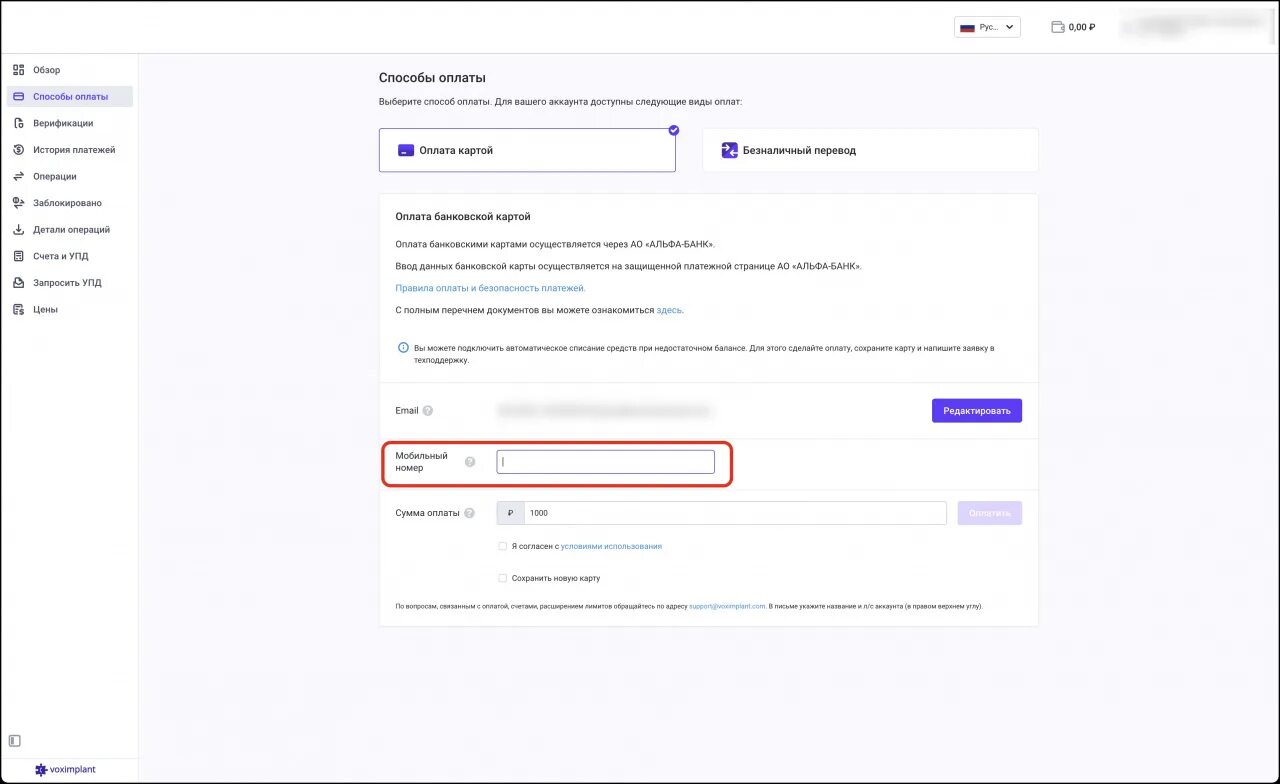Click the Детали операций download icon
The width and height of the screenshot is (1280, 784).
click(x=18, y=229)
